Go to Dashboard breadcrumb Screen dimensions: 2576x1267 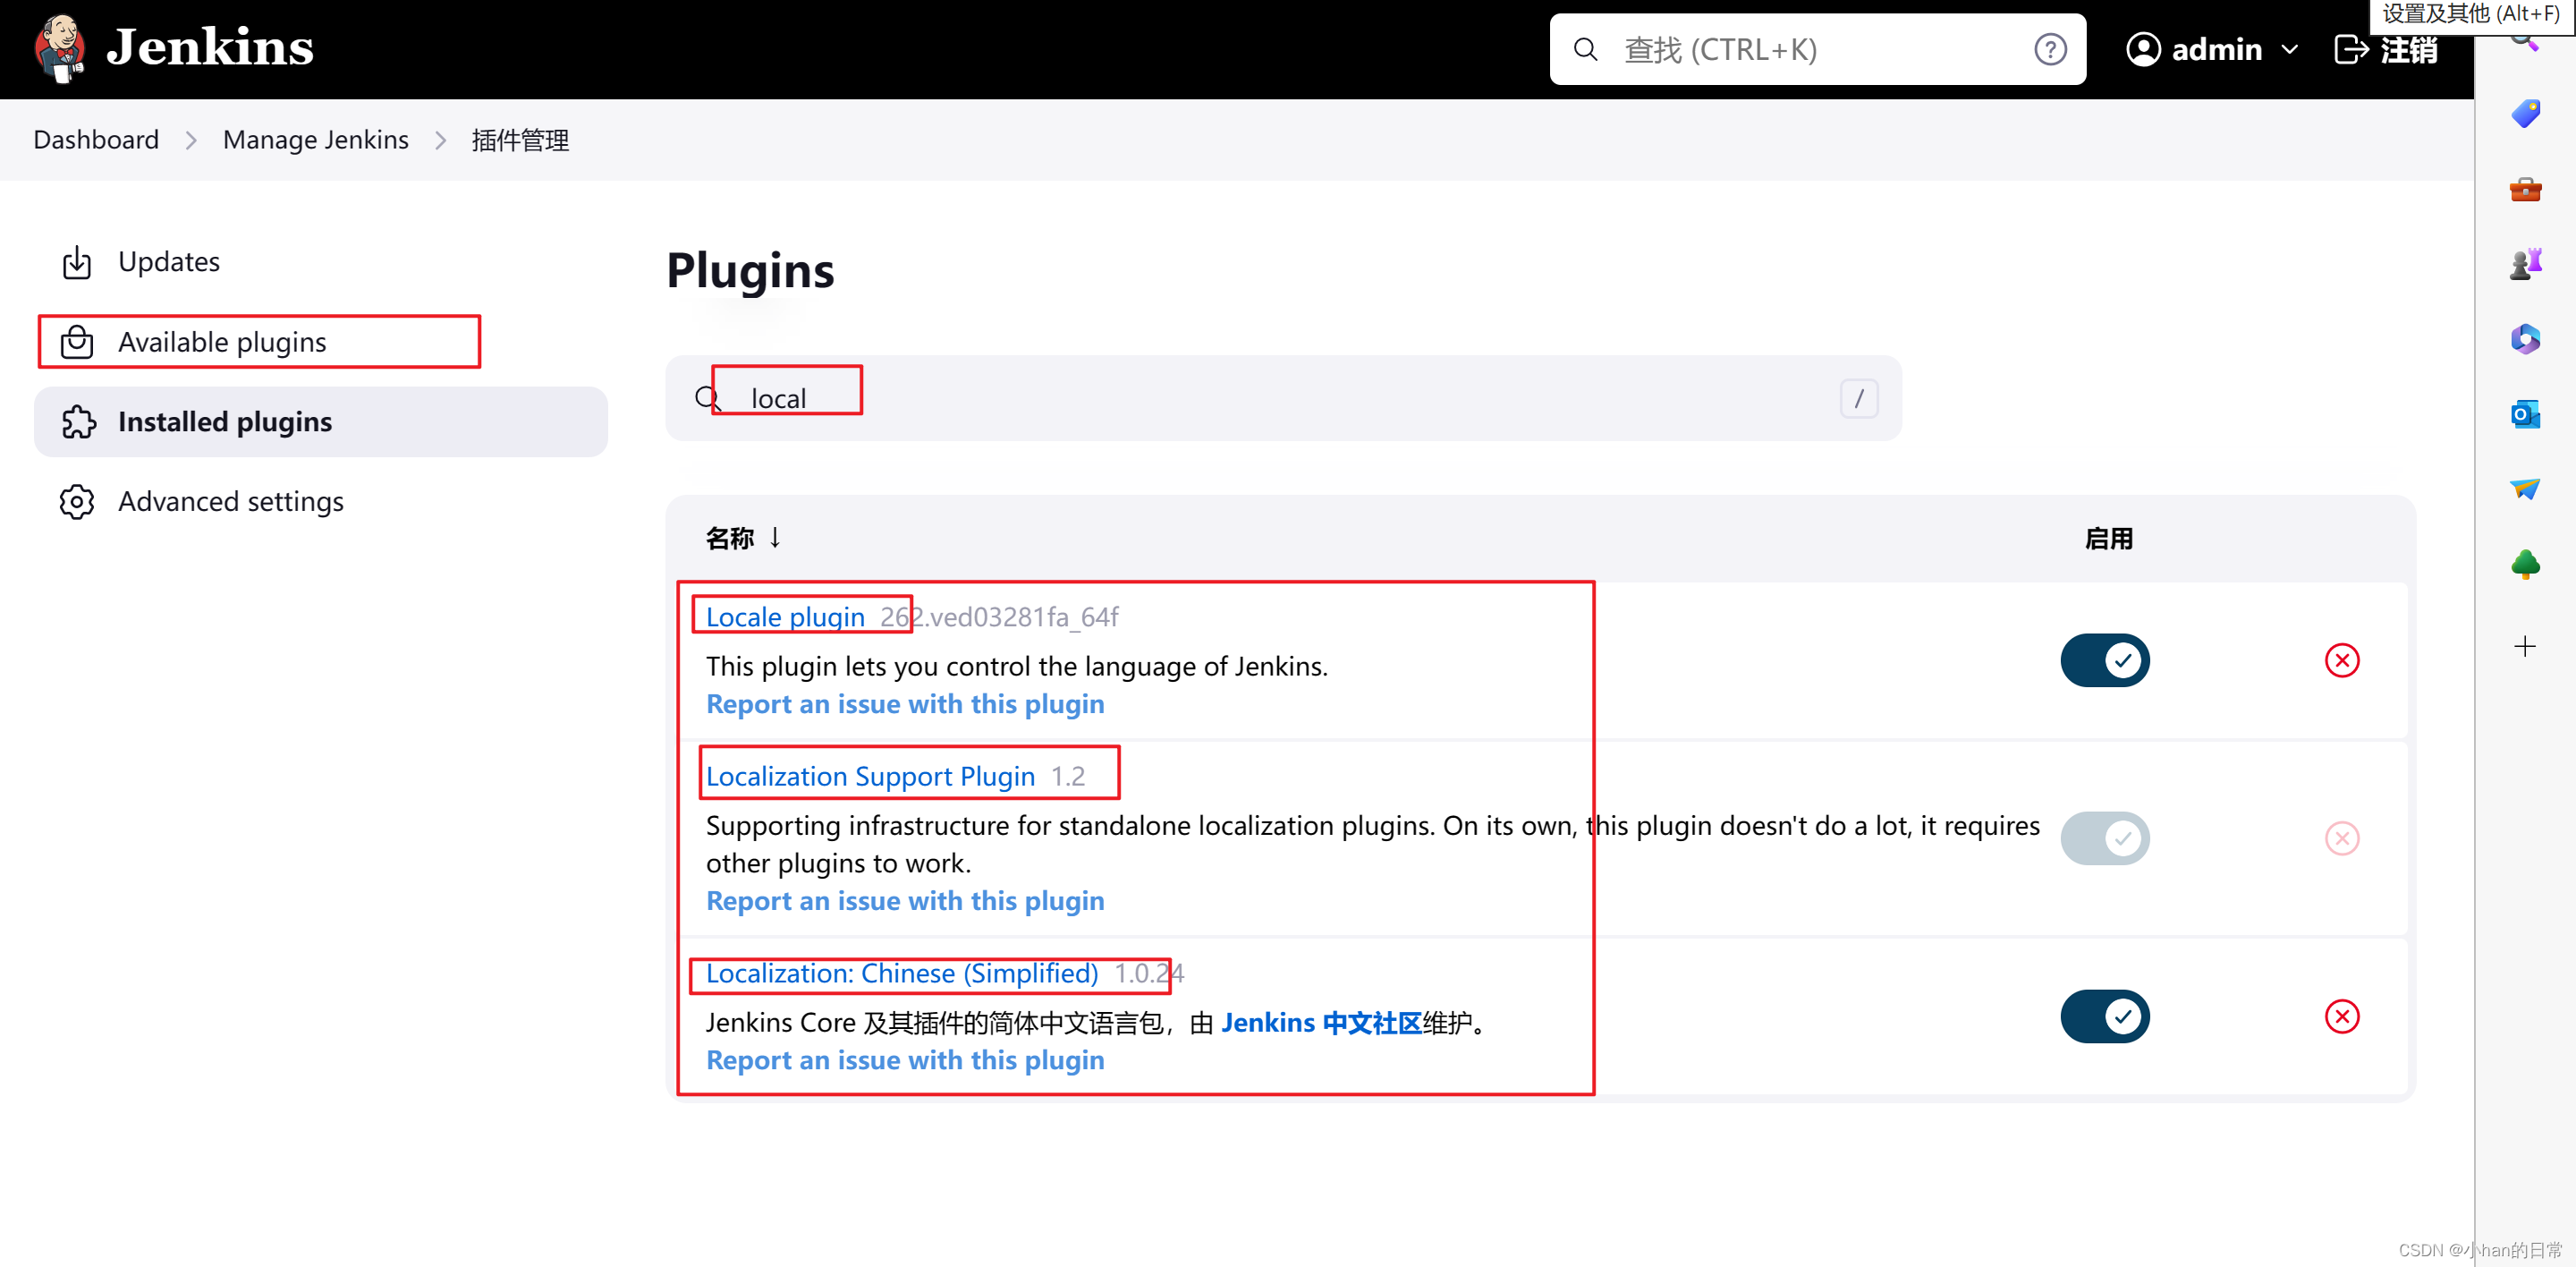96,140
